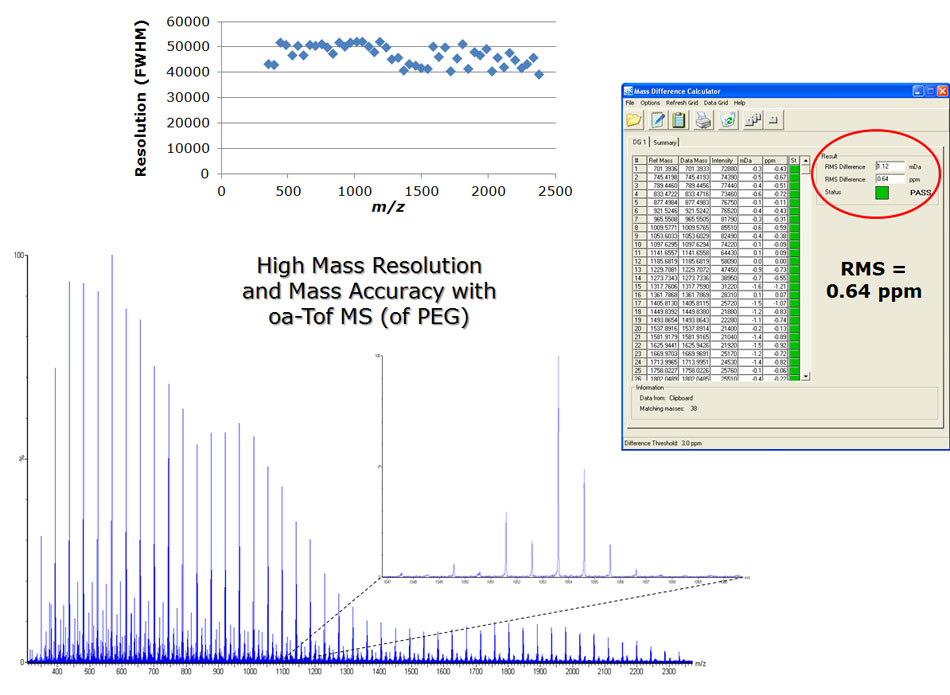Click the PASS status text
The image size is (950, 695).
[x=920, y=193]
